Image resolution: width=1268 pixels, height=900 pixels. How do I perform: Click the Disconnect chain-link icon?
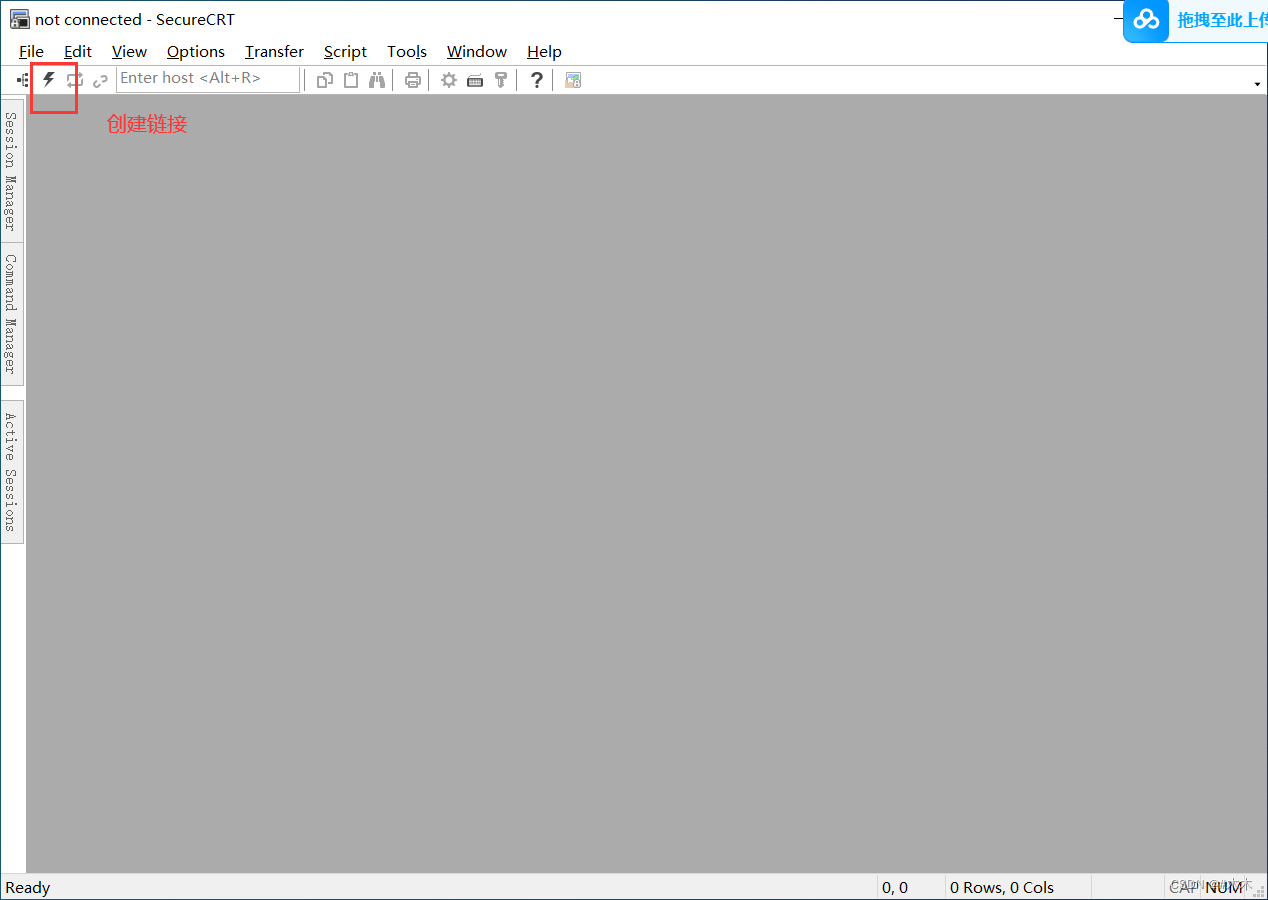coord(100,80)
